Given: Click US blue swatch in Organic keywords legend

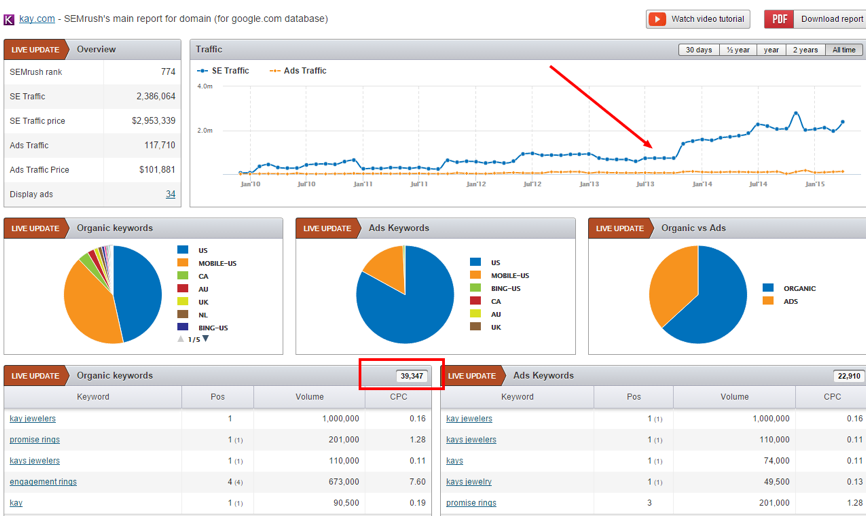Looking at the screenshot, I should point(183,250).
